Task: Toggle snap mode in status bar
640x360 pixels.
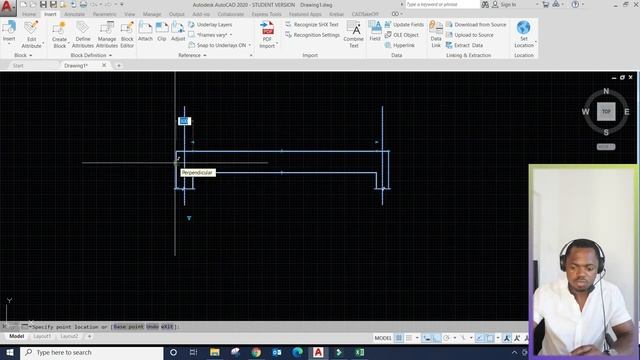Action: tap(409, 338)
